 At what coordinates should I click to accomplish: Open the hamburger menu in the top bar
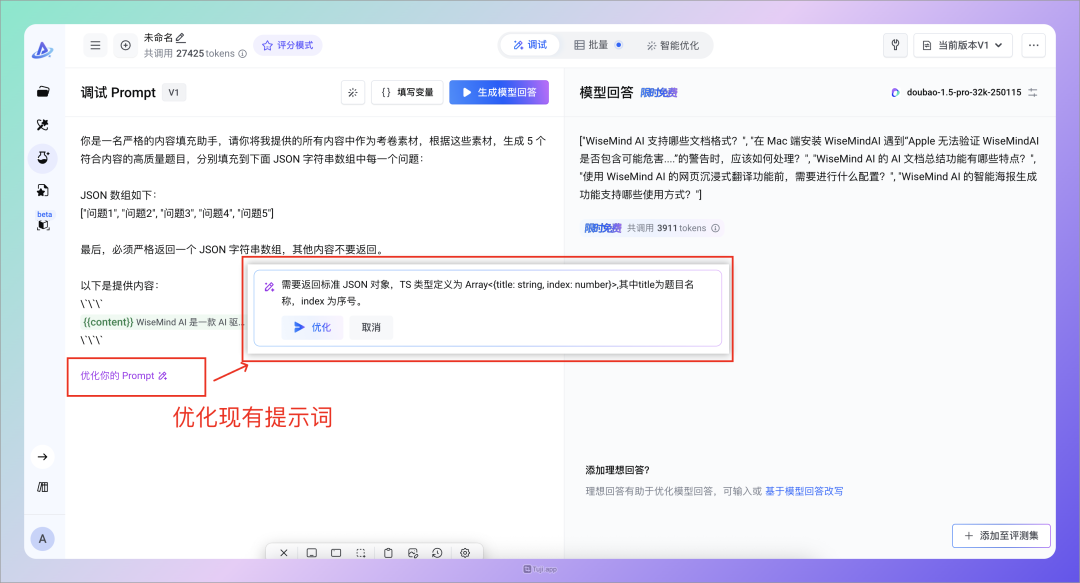(x=95, y=45)
